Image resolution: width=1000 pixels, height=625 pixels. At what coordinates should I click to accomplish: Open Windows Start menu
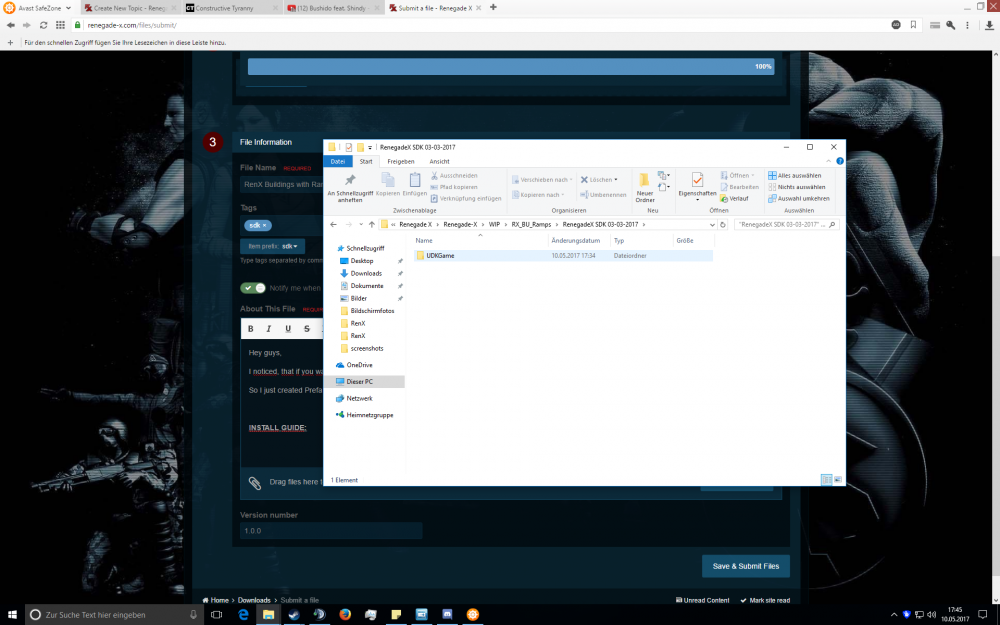12,614
